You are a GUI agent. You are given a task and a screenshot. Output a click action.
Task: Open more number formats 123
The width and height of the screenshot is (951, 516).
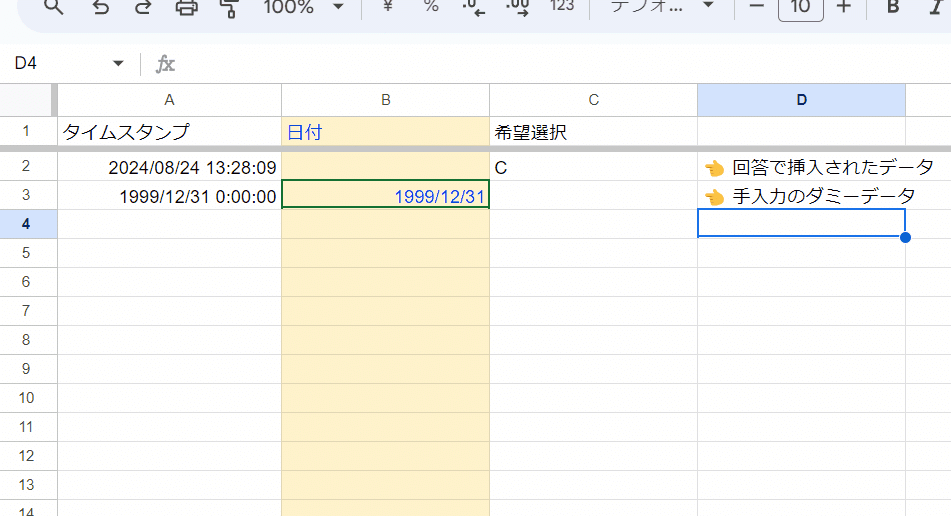click(x=562, y=6)
